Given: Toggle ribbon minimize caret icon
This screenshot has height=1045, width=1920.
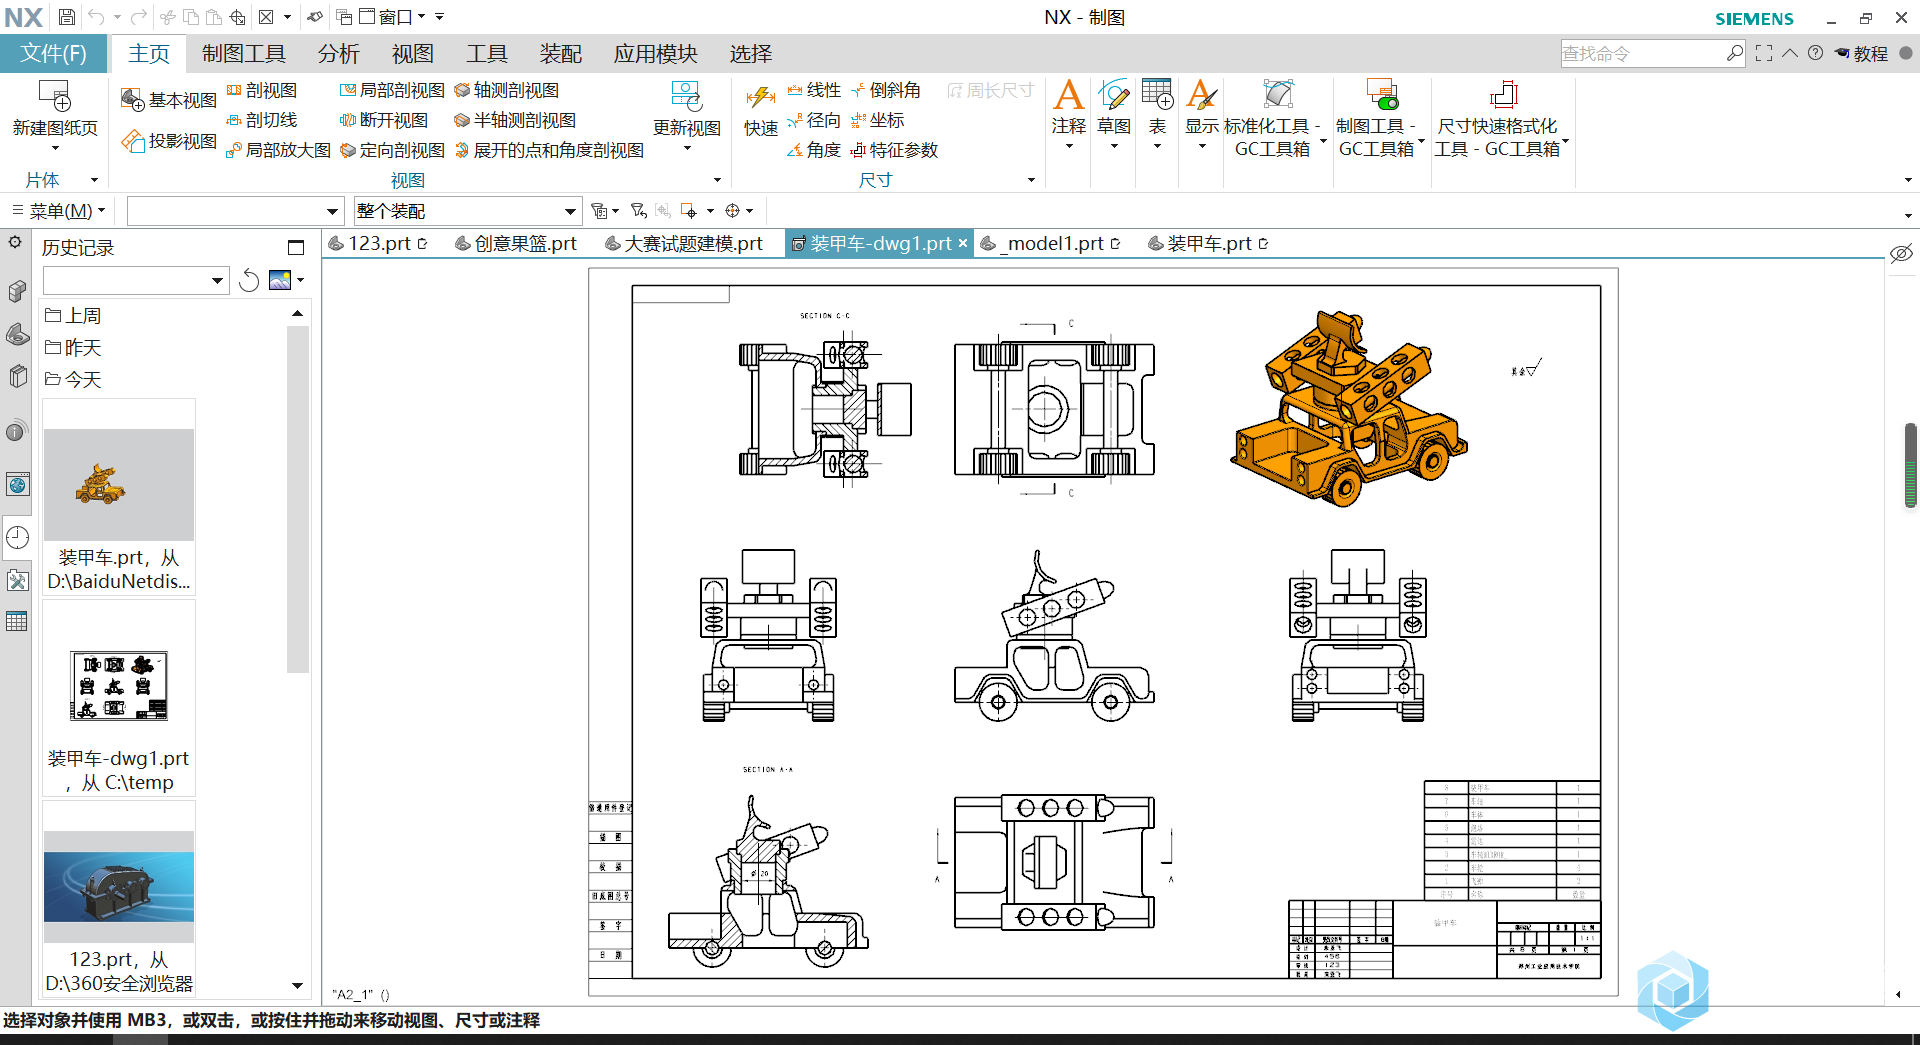Looking at the screenshot, I should [1790, 54].
